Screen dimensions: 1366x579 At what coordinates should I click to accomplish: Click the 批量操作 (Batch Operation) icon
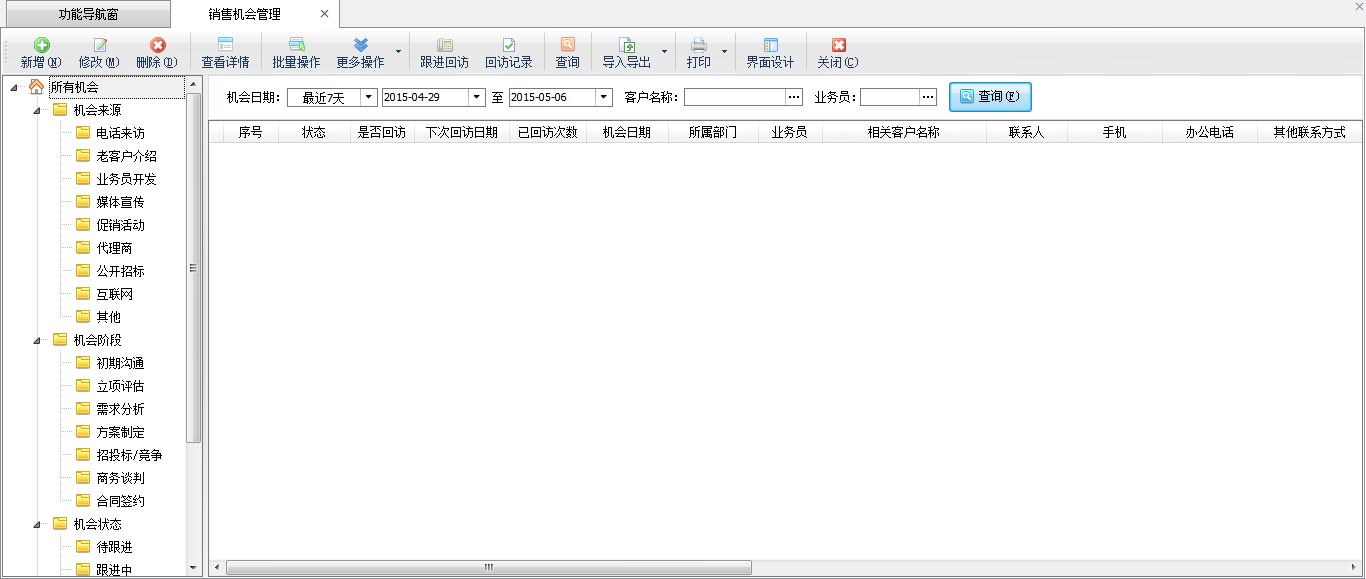coord(296,46)
